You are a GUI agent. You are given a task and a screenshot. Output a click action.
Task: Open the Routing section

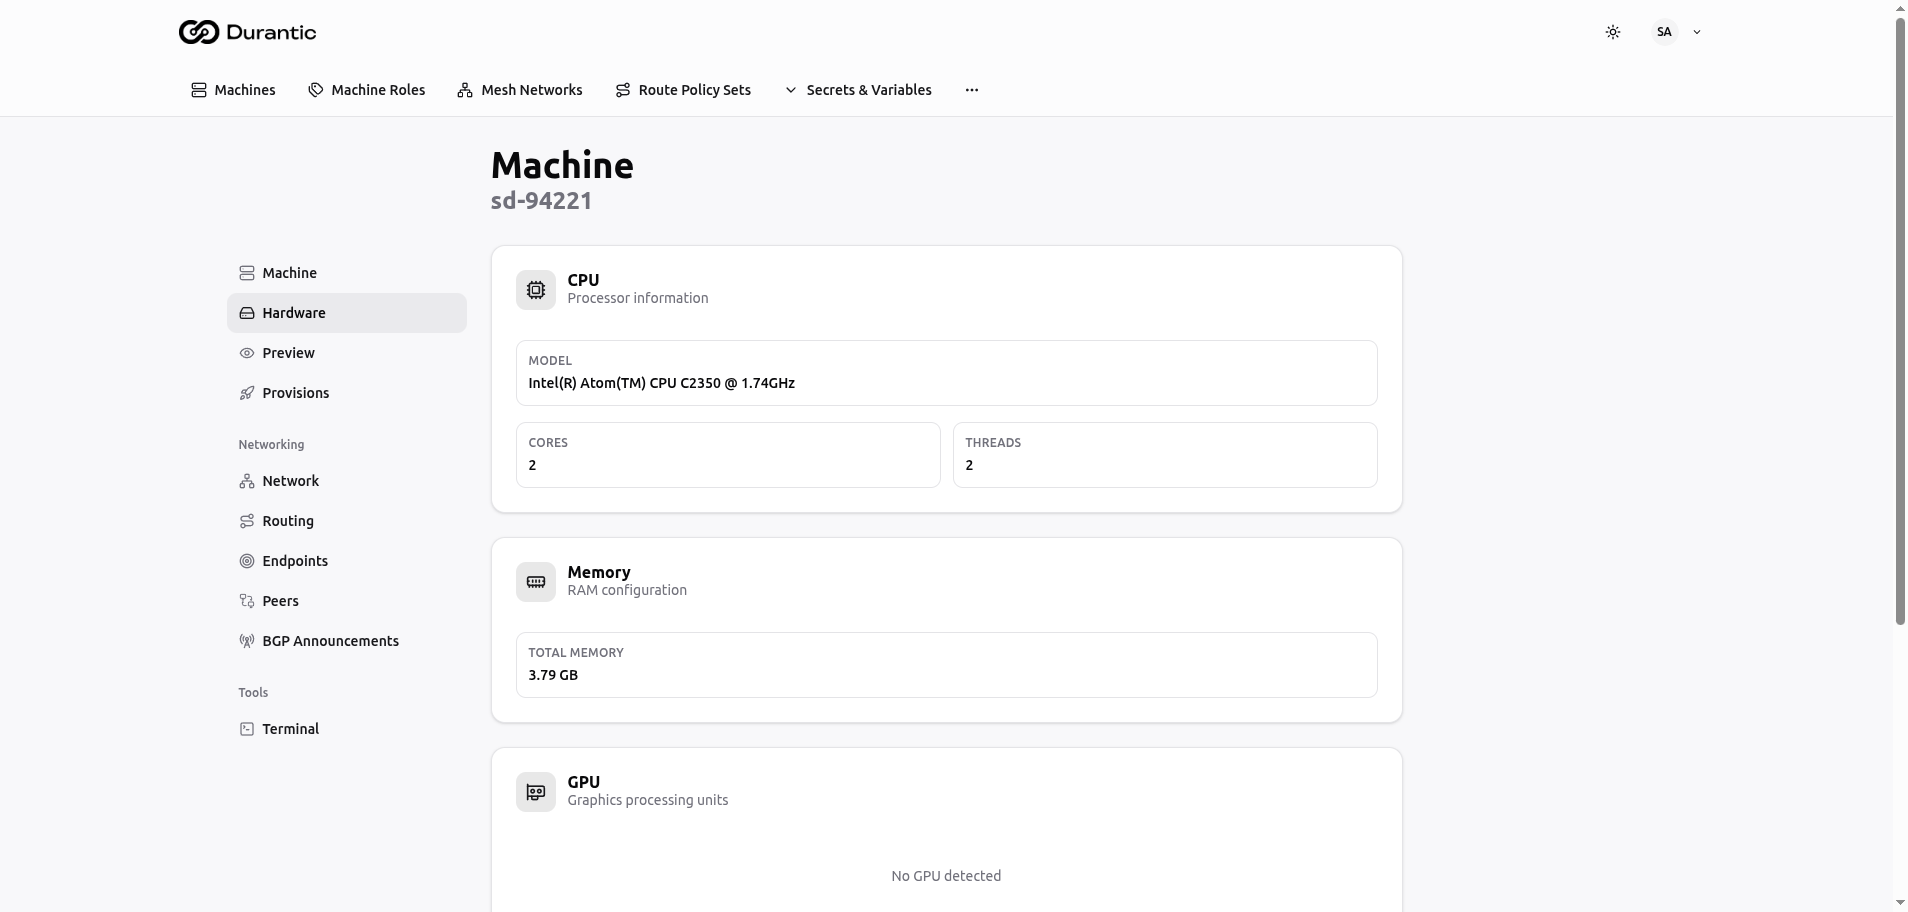(x=288, y=520)
